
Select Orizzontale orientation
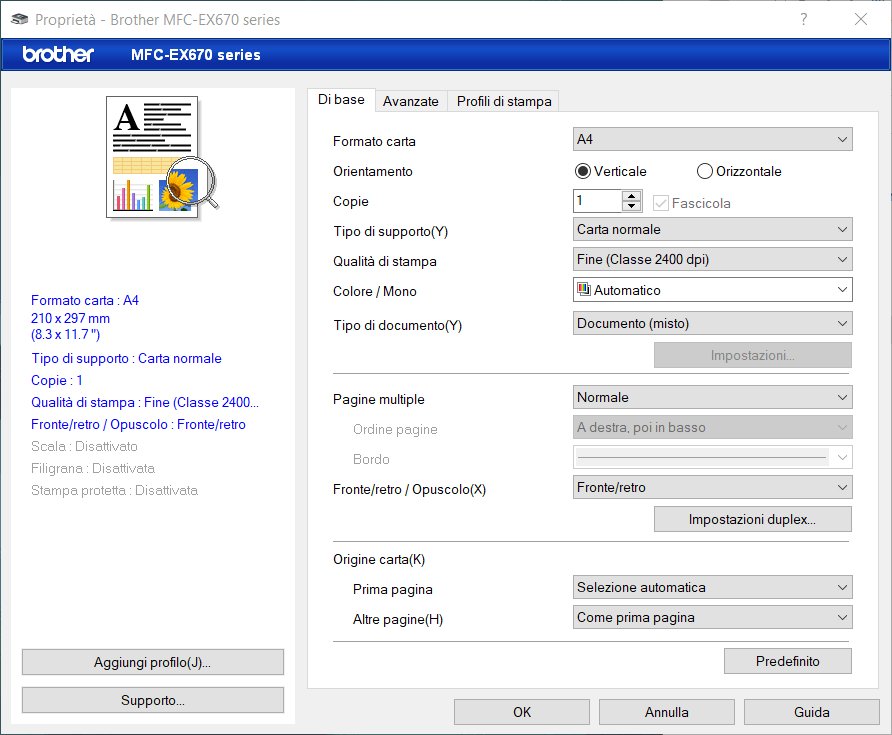click(705, 171)
